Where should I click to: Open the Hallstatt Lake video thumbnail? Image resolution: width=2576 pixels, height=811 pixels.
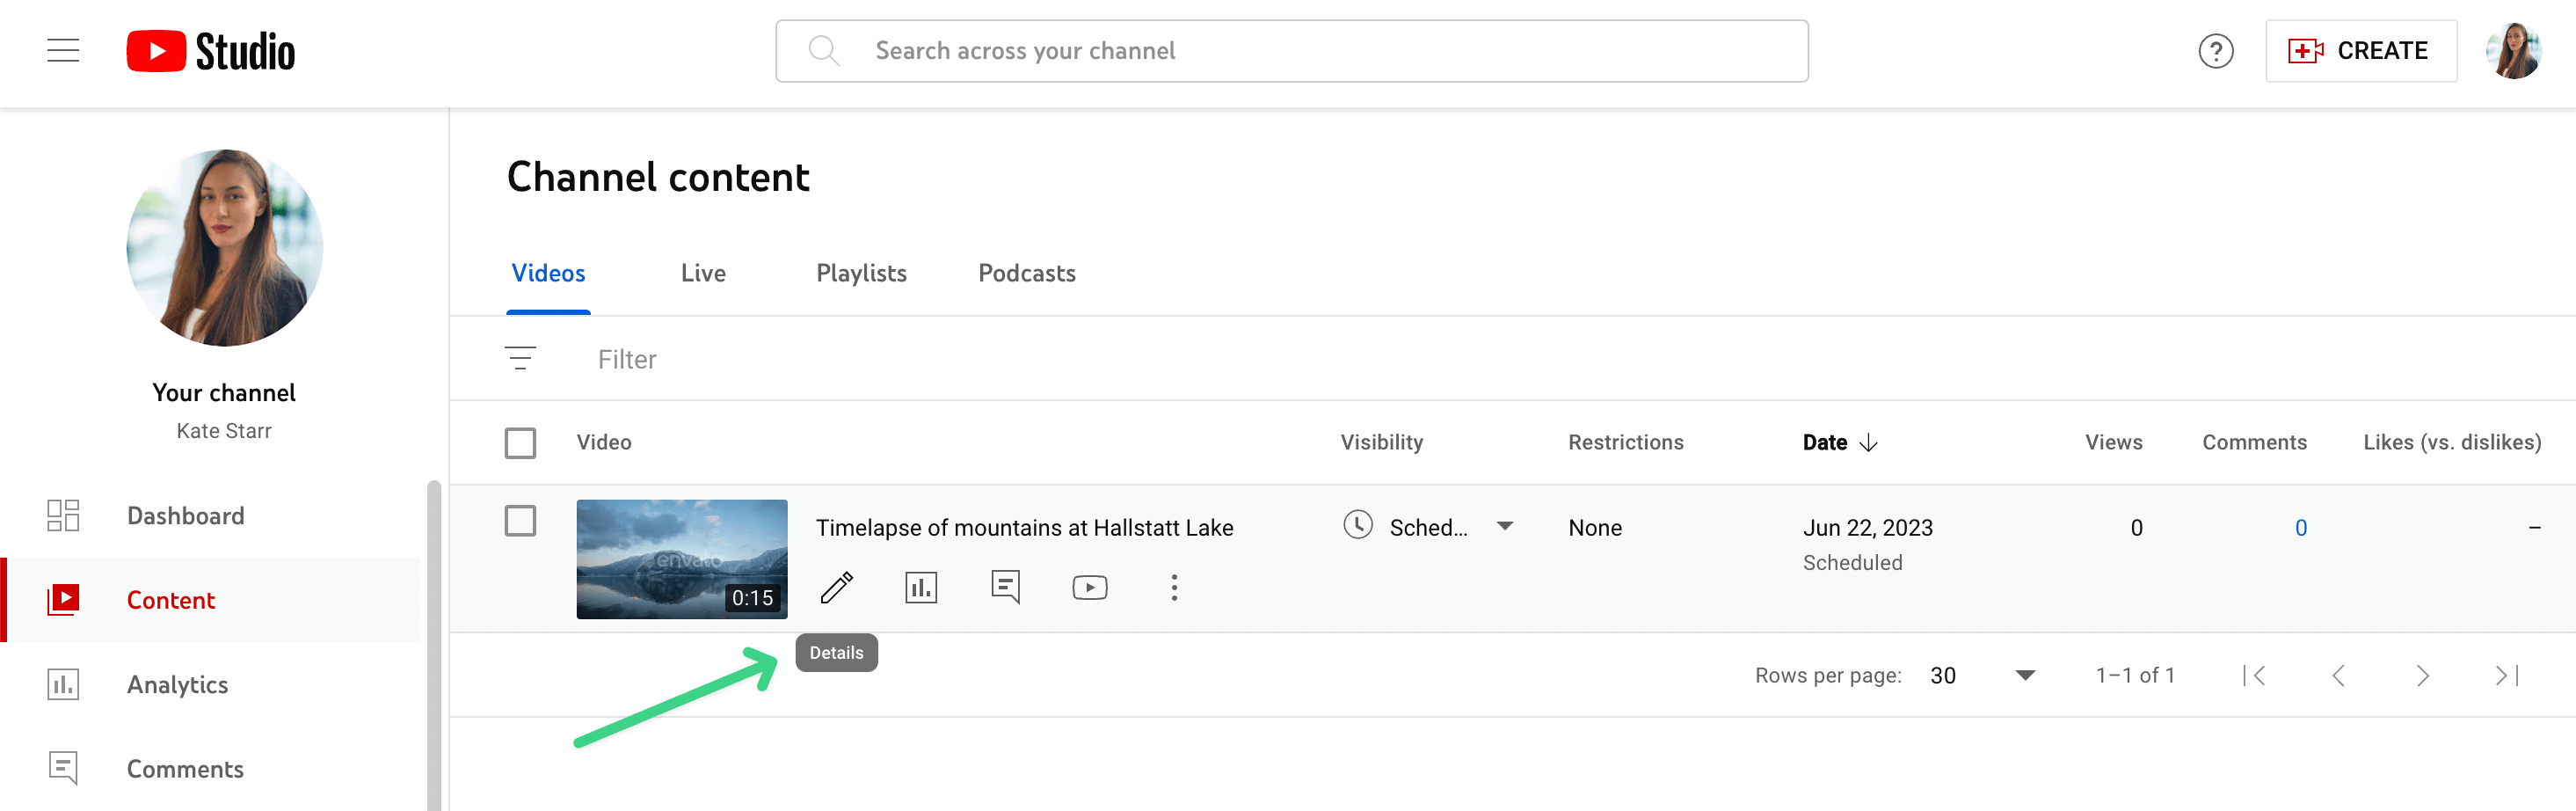click(682, 559)
